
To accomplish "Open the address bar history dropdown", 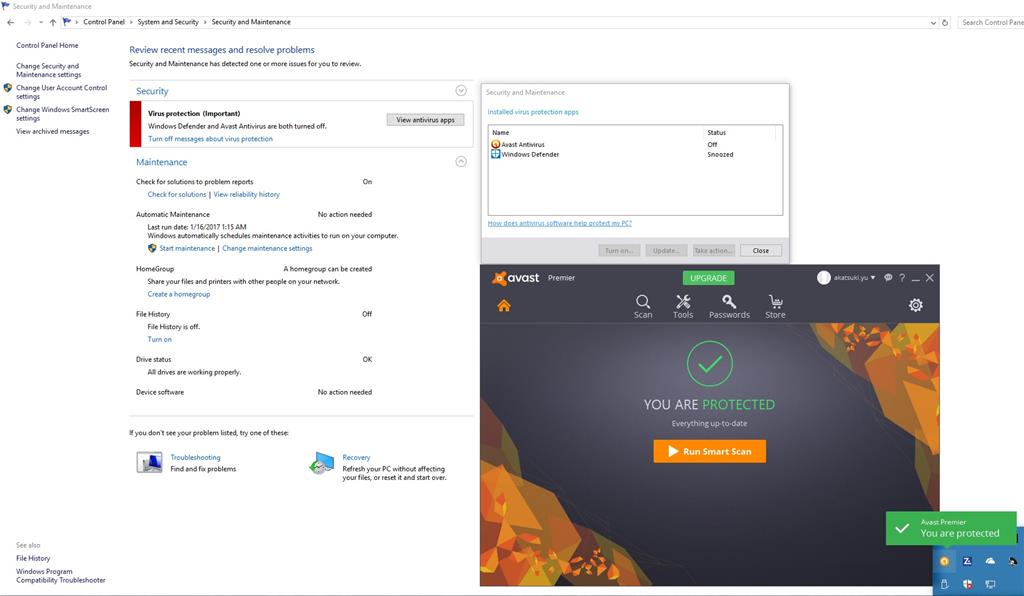I will coord(933,22).
